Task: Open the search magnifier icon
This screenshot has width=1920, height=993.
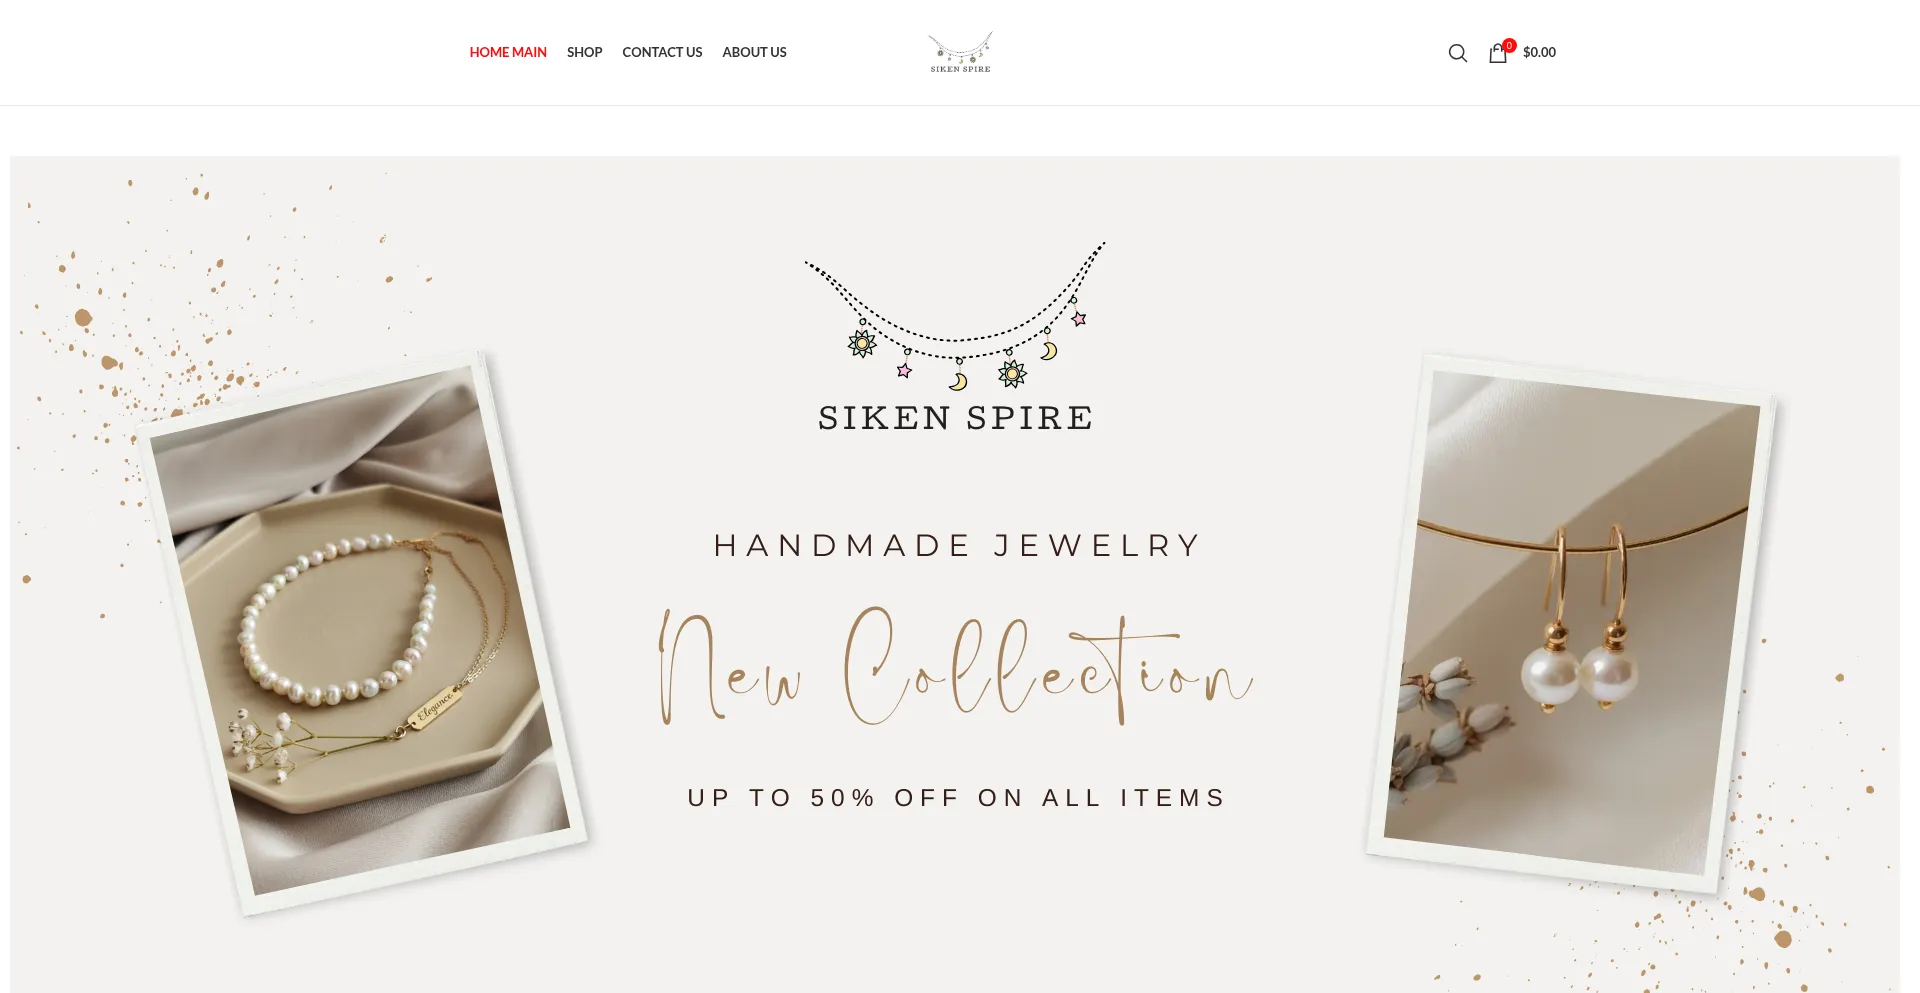Action: (1457, 53)
